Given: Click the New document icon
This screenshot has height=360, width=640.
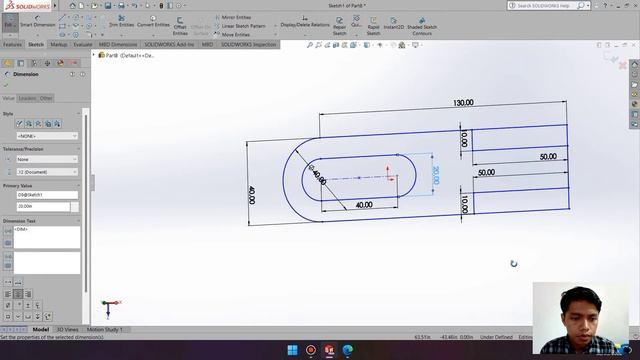Looking at the screenshot, I should 81,6.
